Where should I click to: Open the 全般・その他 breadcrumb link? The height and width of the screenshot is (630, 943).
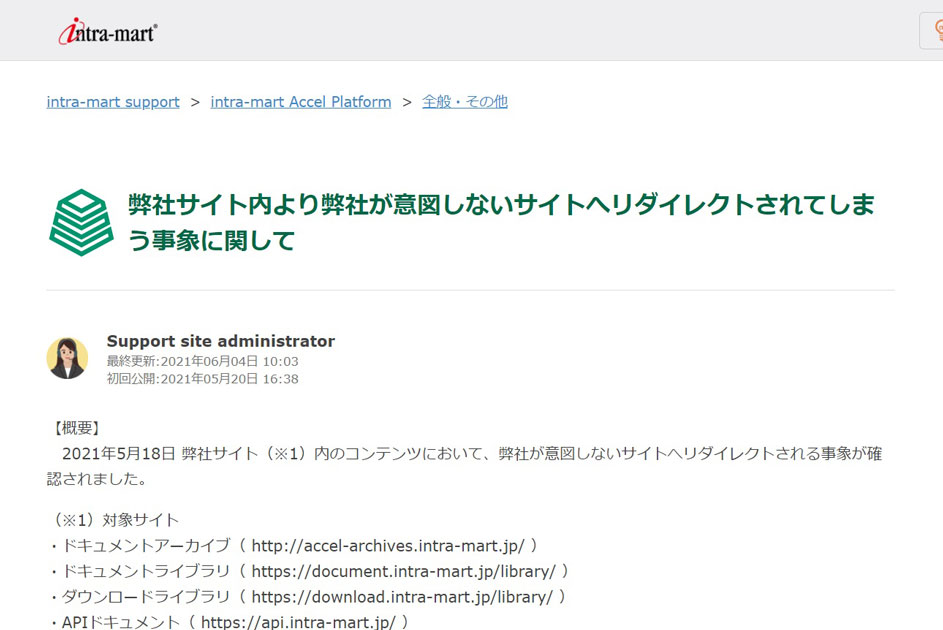point(465,102)
